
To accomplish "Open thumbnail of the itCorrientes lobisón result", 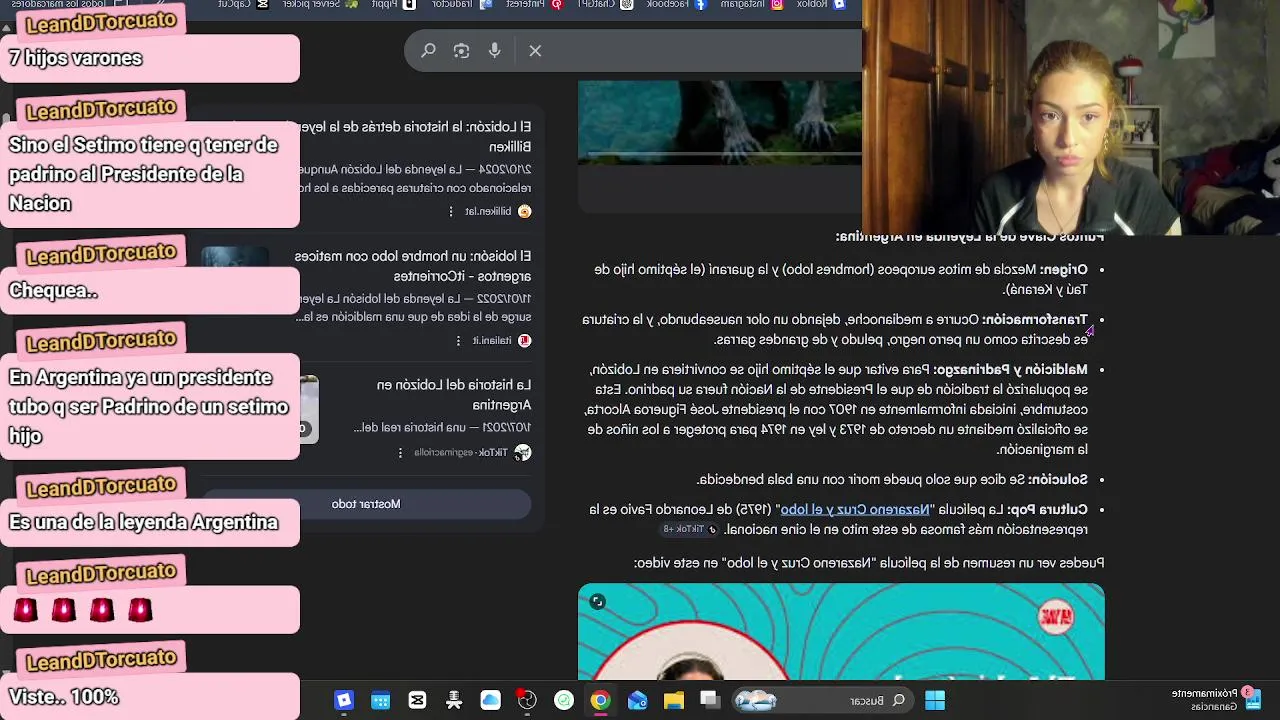I will [x=235, y=257].
